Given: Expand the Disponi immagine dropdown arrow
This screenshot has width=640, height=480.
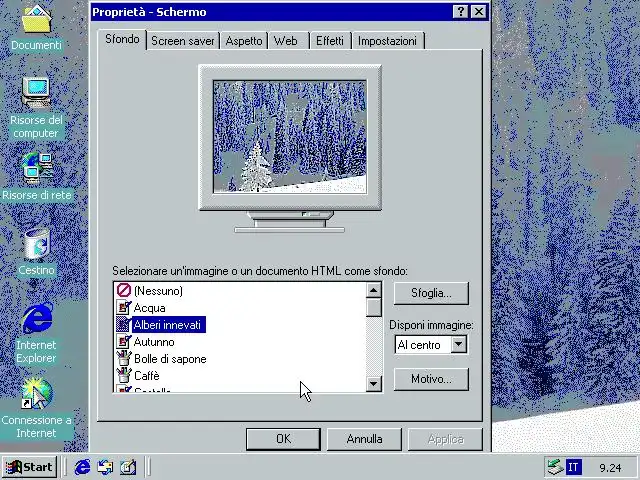Looking at the screenshot, I should [x=459, y=344].
